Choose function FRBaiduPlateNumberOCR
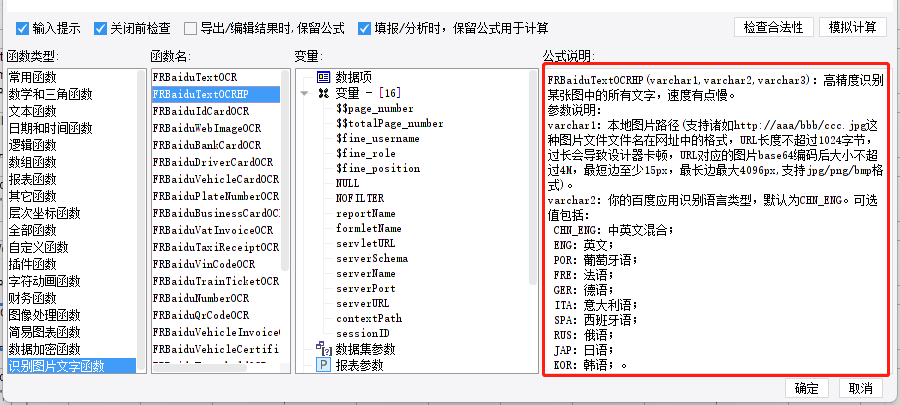 [216, 196]
